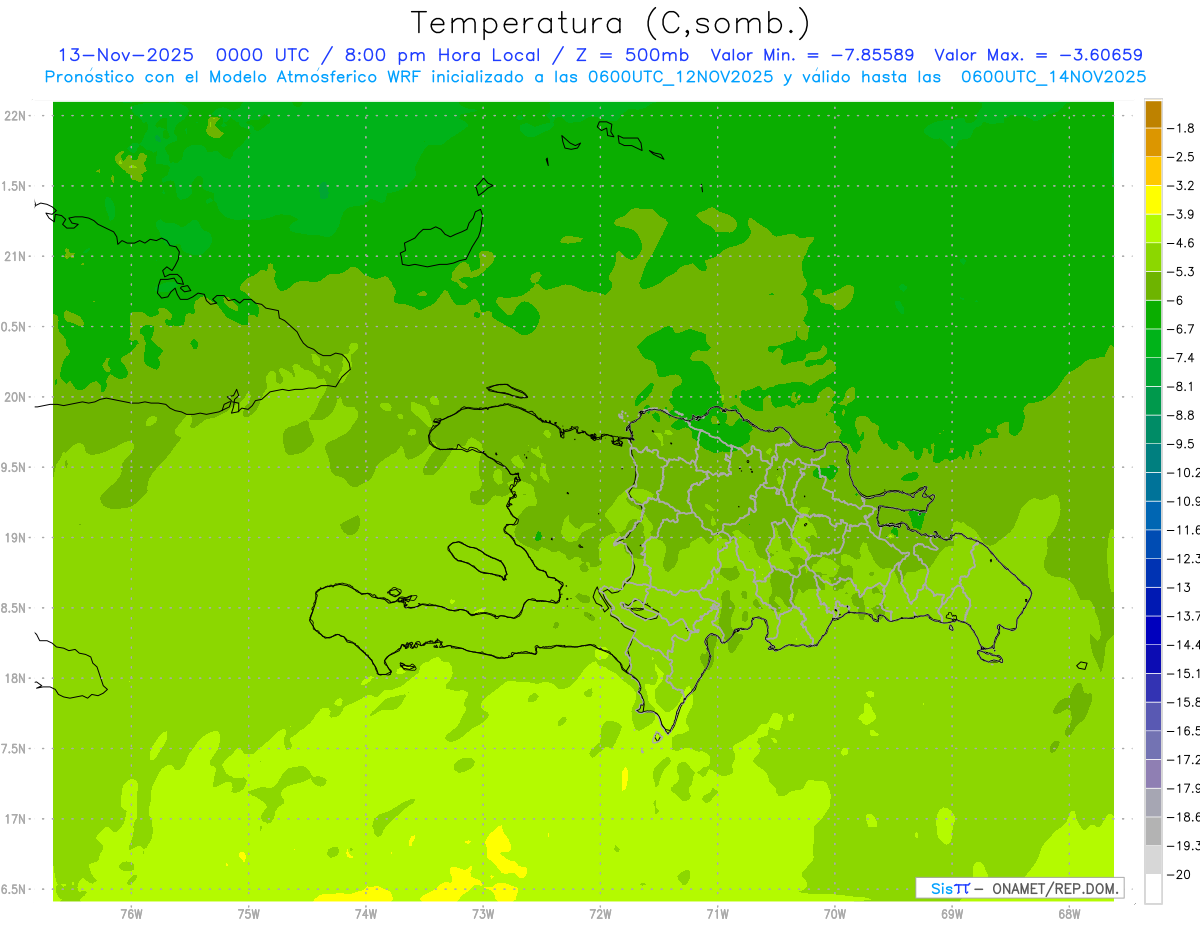
Task: Click the "22N" latitude label
Action: pyautogui.click(x=16, y=116)
